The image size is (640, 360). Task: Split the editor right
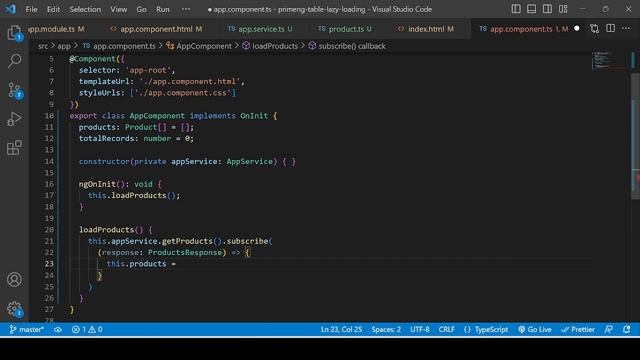(x=610, y=28)
